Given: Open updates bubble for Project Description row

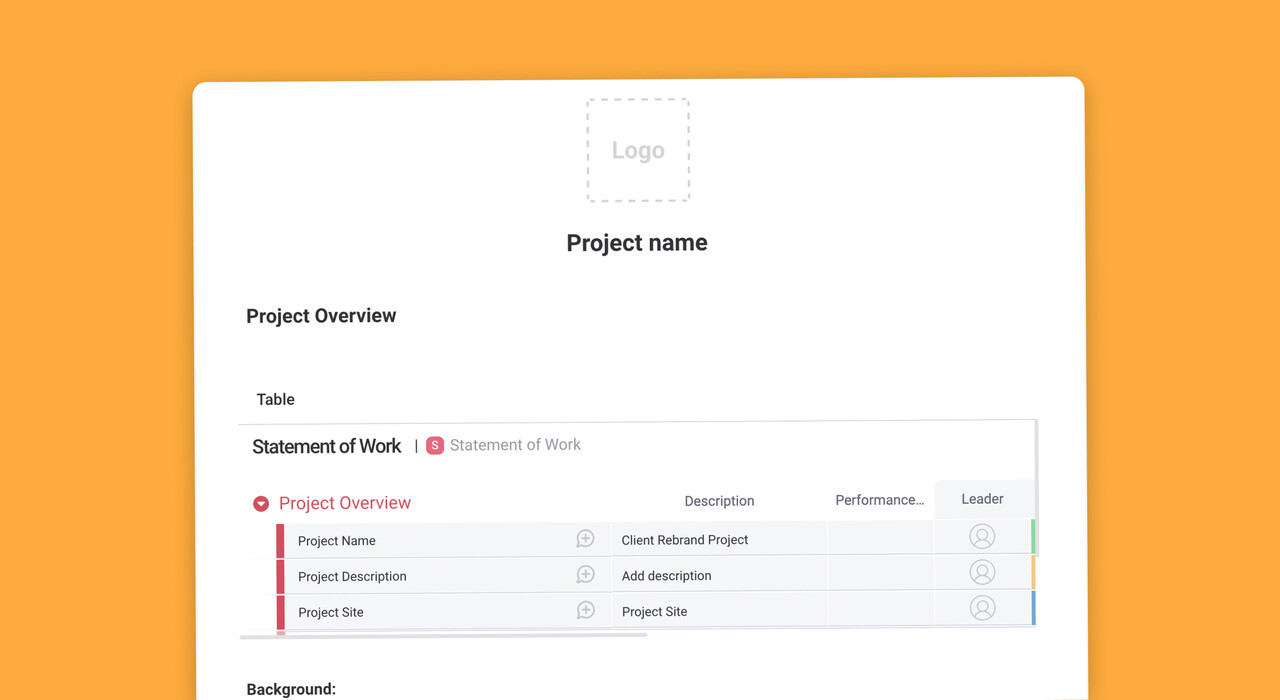Looking at the screenshot, I should [x=585, y=575].
